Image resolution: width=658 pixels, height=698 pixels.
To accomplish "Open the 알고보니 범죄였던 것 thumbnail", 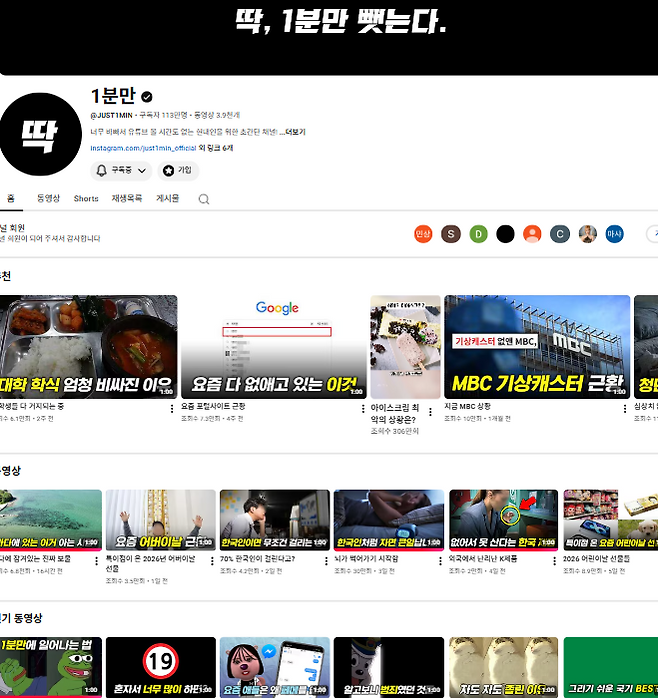I will tap(389, 667).
